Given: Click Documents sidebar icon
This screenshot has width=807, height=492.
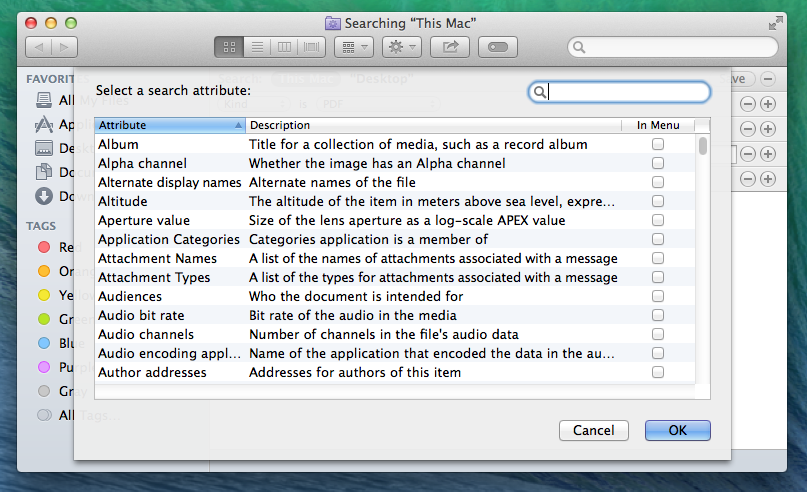Looking at the screenshot, I should [44, 172].
